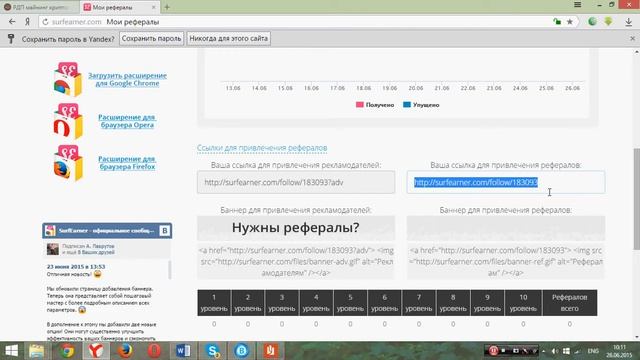The image size is (640, 360).
Task: Toggle the pink 'Получено' legend swatch
Action: click(x=360, y=104)
